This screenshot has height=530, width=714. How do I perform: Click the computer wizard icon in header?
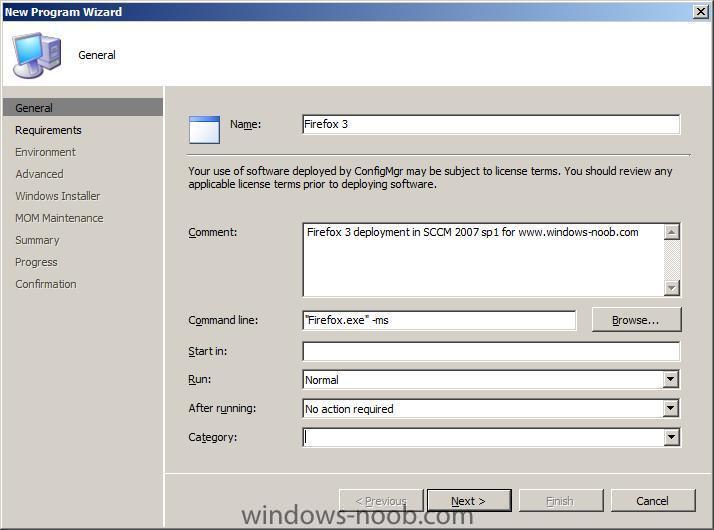[36, 54]
